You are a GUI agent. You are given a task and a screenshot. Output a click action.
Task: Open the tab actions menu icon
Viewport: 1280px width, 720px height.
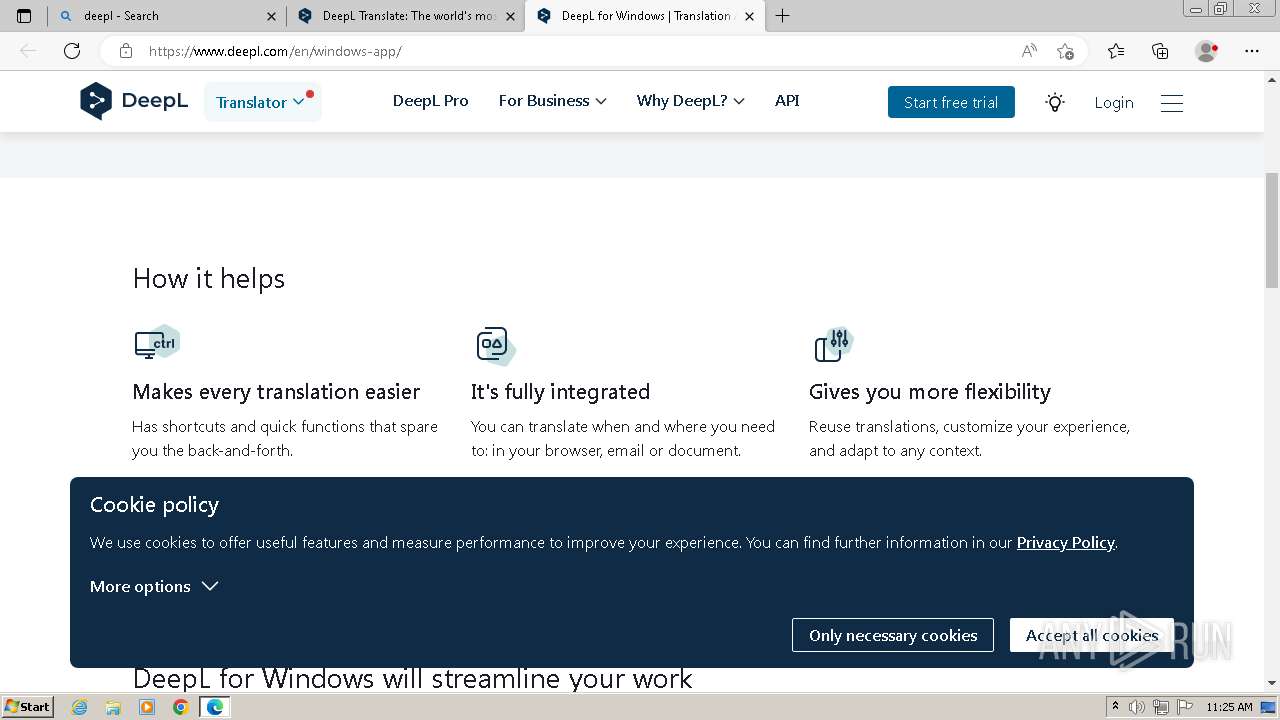24,16
